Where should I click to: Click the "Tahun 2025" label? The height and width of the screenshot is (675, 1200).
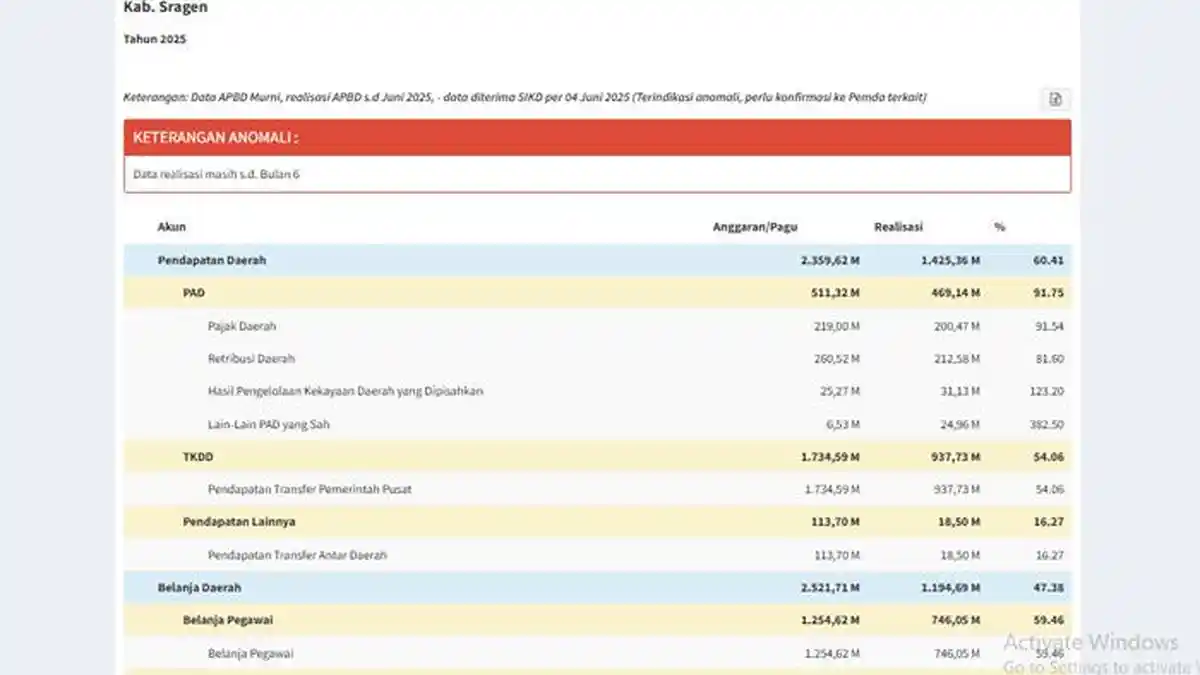155,39
